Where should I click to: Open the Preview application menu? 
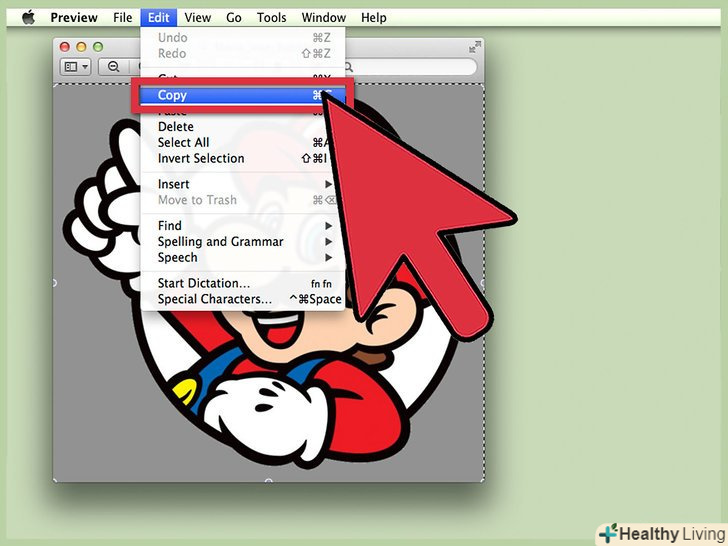(x=74, y=18)
